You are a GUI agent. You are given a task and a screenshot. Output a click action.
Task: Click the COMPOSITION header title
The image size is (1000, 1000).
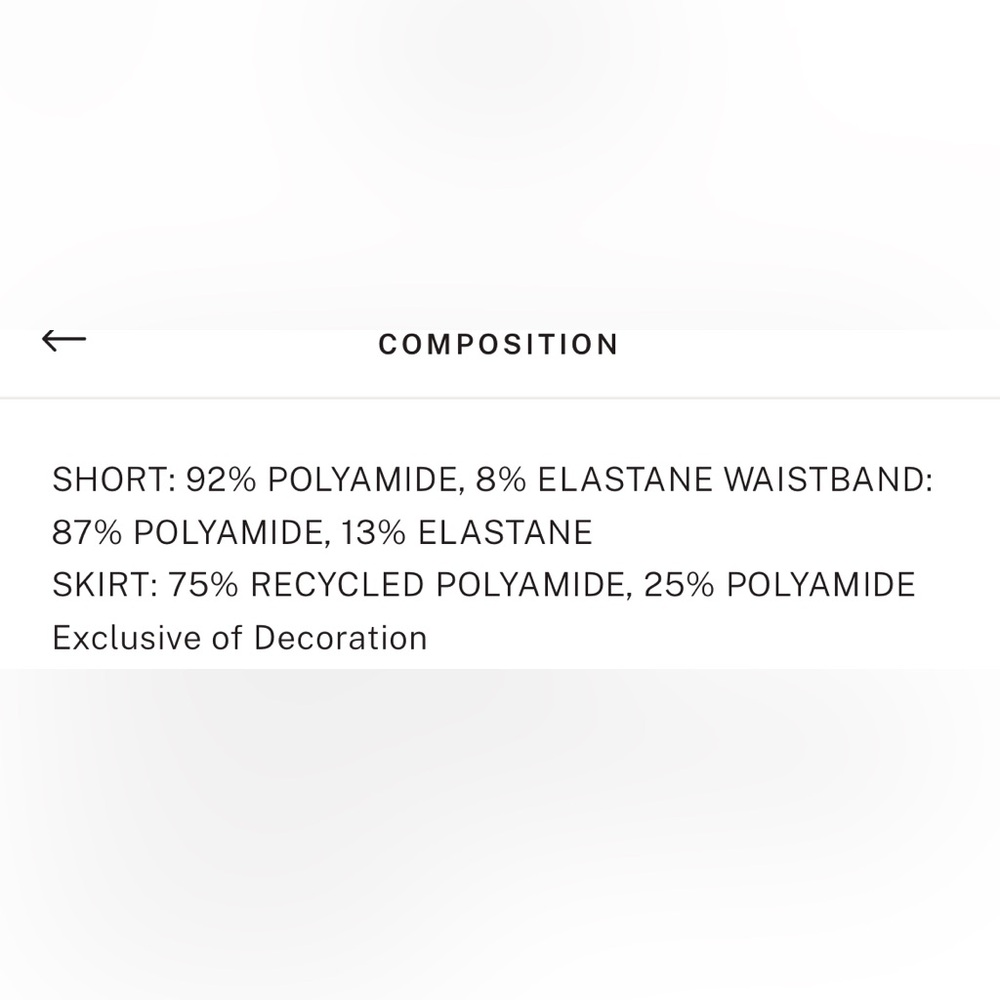[x=498, y=344]
